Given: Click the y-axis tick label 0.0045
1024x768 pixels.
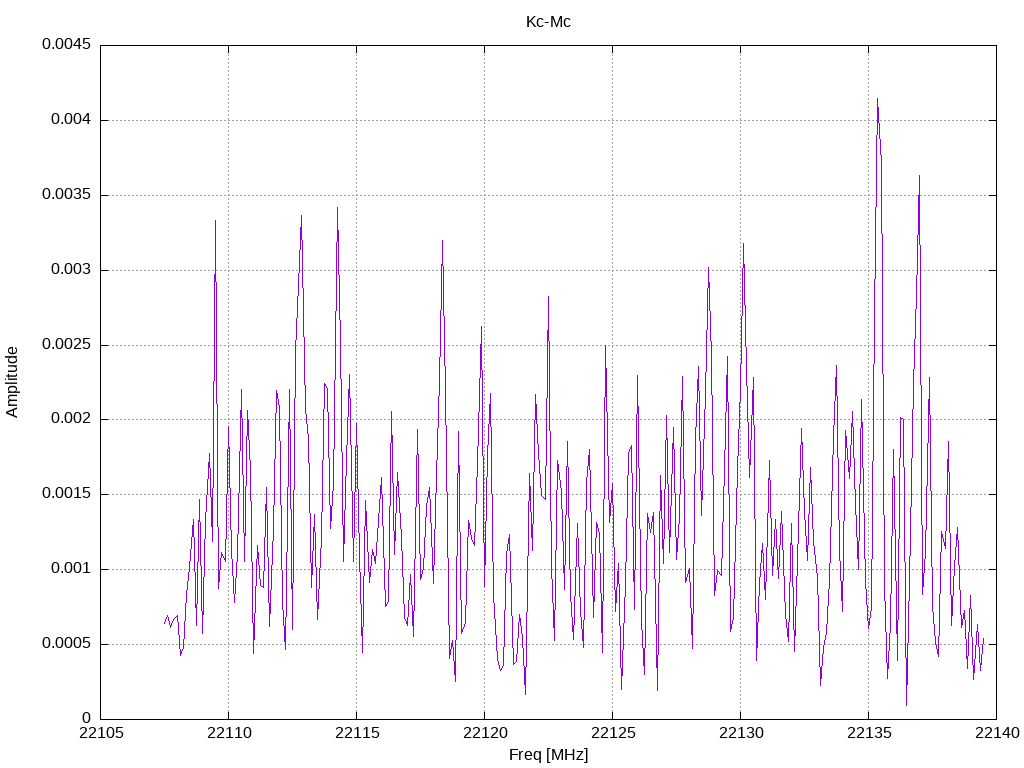Looking at the screenshot, I should click(67, 44).
